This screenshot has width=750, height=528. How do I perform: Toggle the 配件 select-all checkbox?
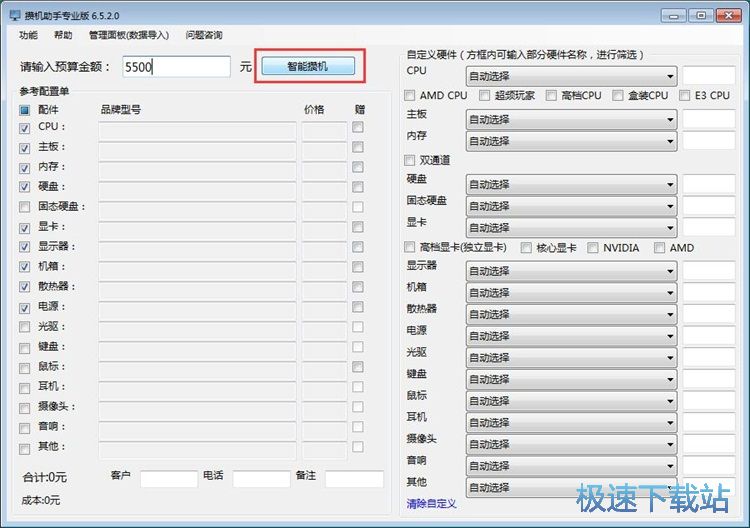pyautogui.click(x=24, y=110)
